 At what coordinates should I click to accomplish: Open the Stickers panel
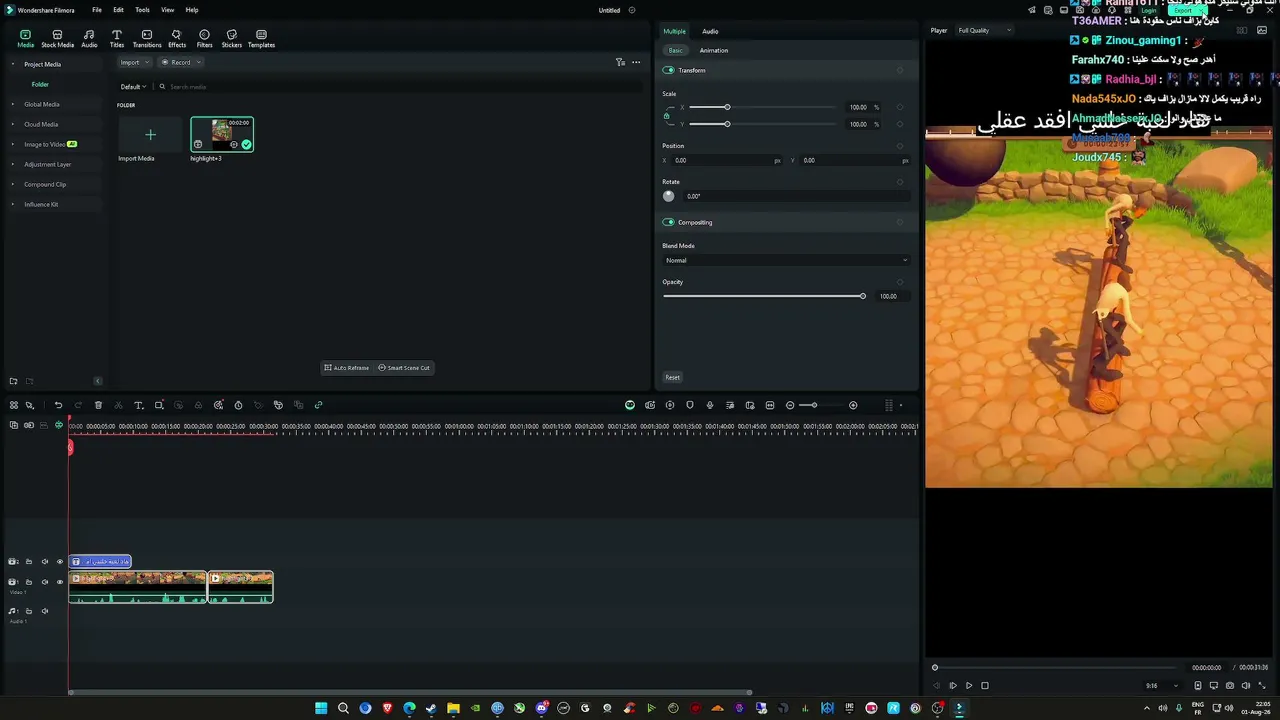(x=232, y=38)
